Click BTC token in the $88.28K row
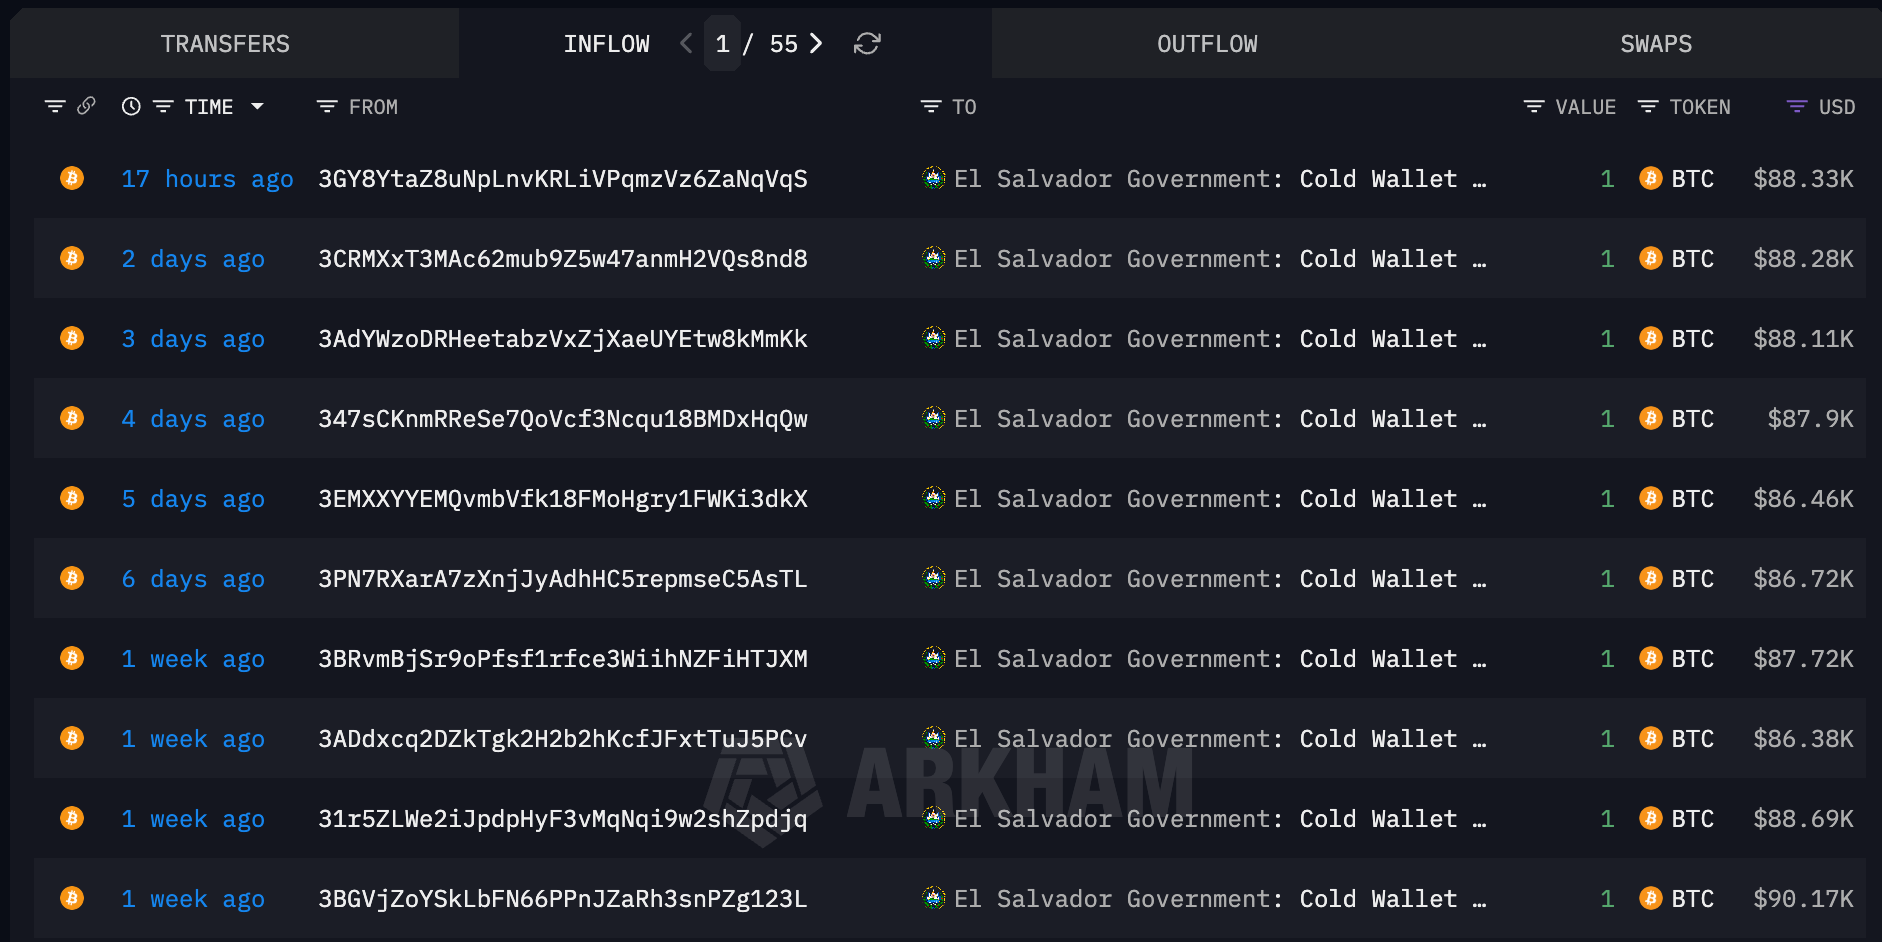1882x942 pixels. [x=1677, y=259]
